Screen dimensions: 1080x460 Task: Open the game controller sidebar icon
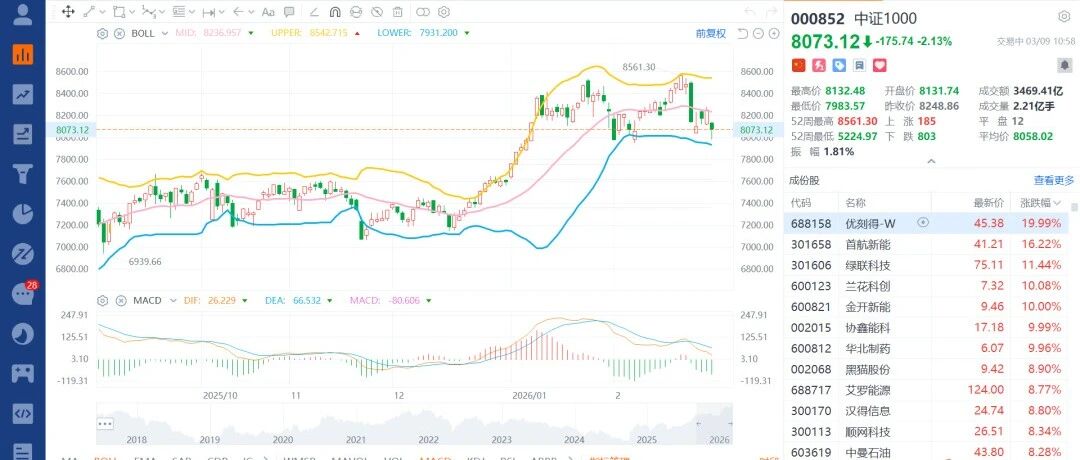click(23, 373)
